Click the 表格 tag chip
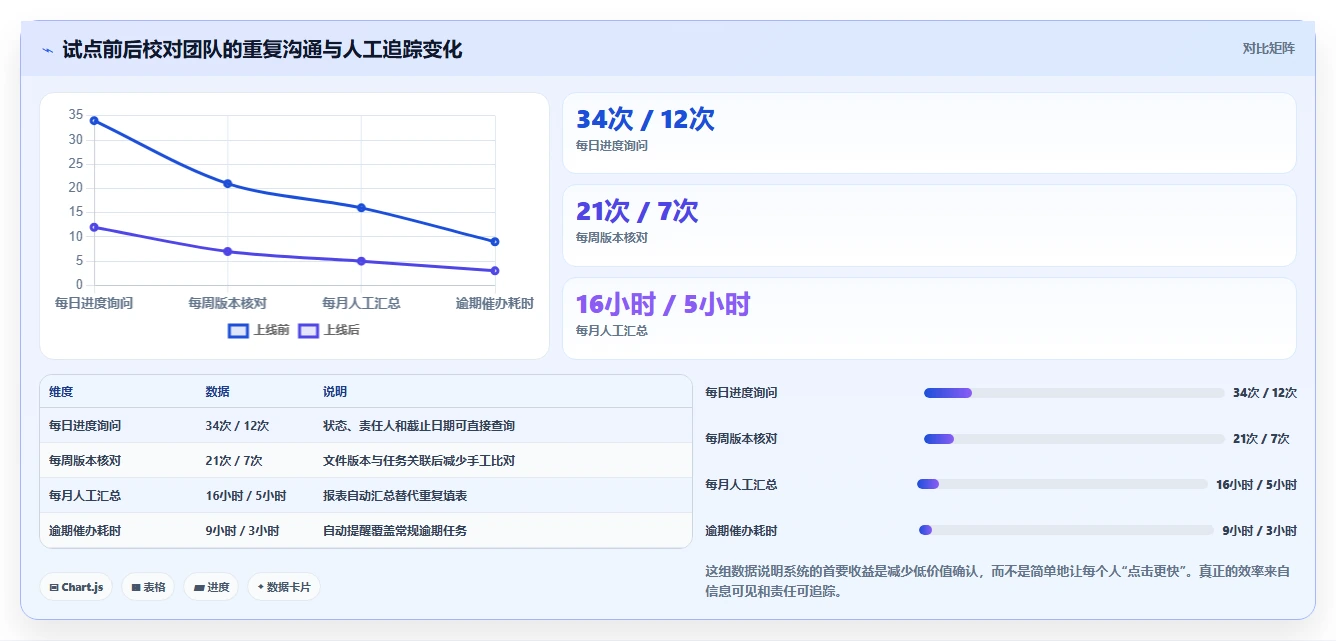The width and height of the screenshot is (1336, 641). pos(148,587)
